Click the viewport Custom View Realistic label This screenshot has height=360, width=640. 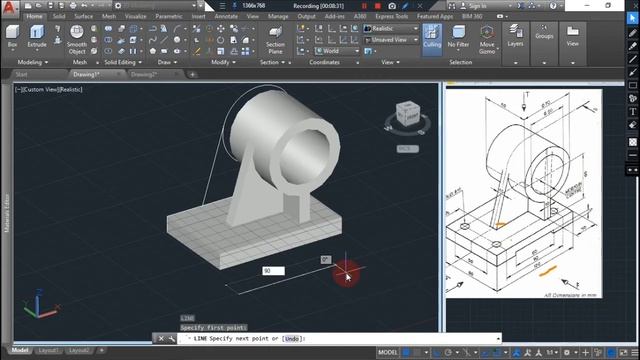(x=49, y=89)
